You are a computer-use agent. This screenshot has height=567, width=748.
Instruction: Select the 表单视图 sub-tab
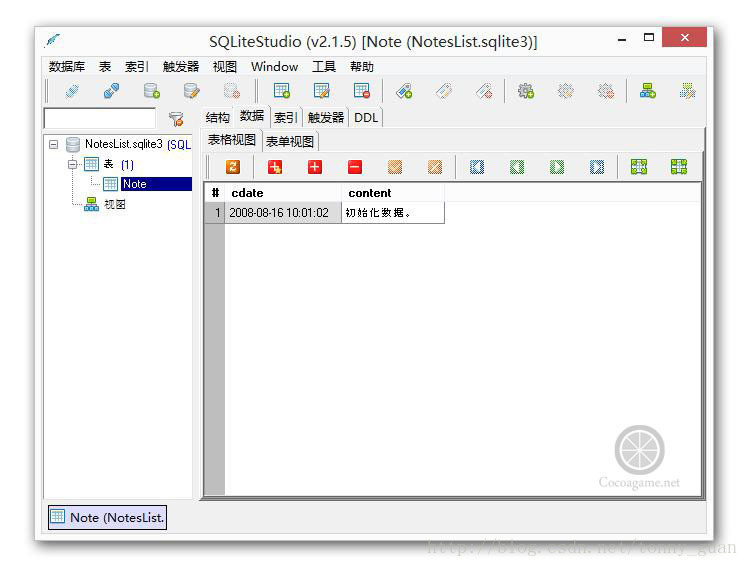pyautogui.click(x=290, y=142)
